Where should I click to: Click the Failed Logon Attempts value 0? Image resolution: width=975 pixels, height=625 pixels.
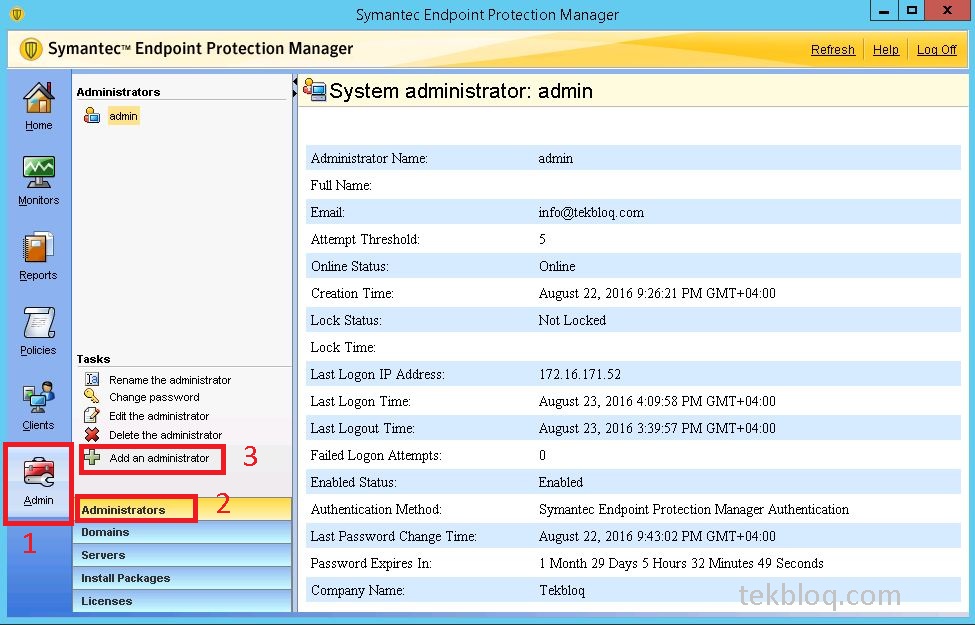click(x=542, y=455)
